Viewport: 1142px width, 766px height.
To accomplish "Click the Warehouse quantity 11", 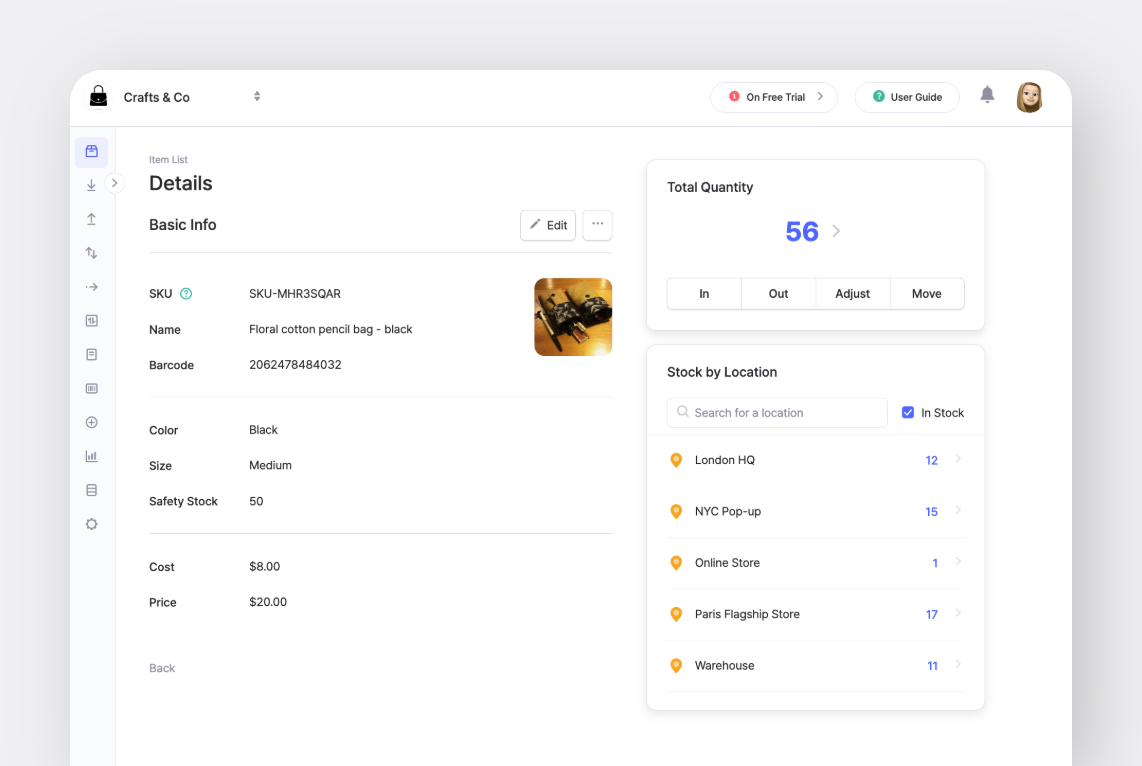I will click(932, 666).
